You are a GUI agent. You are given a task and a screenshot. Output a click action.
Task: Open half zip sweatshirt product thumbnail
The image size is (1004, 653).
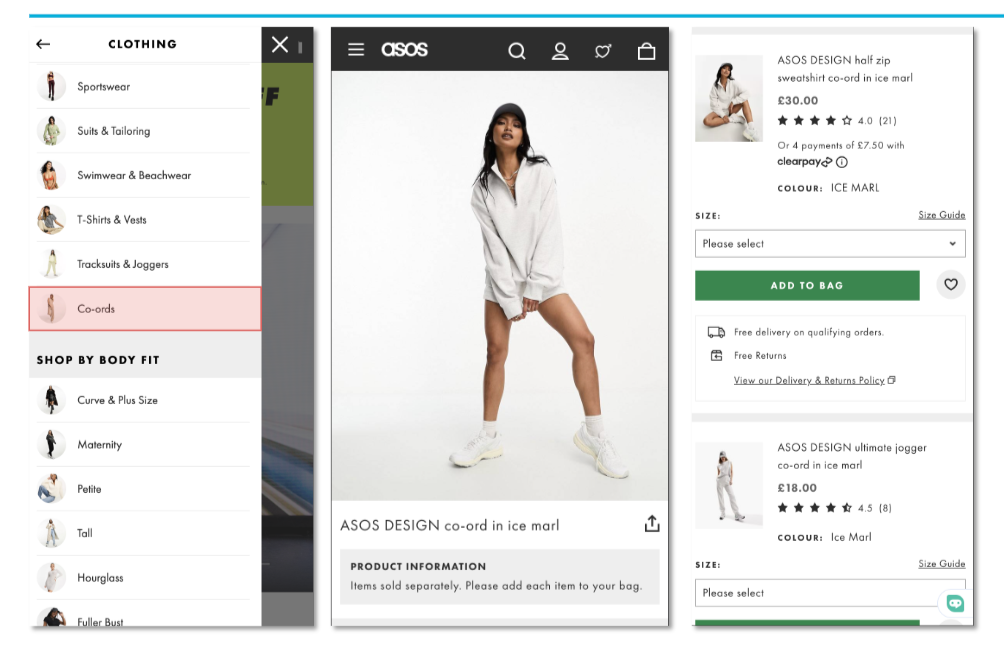tap(729, 98)
